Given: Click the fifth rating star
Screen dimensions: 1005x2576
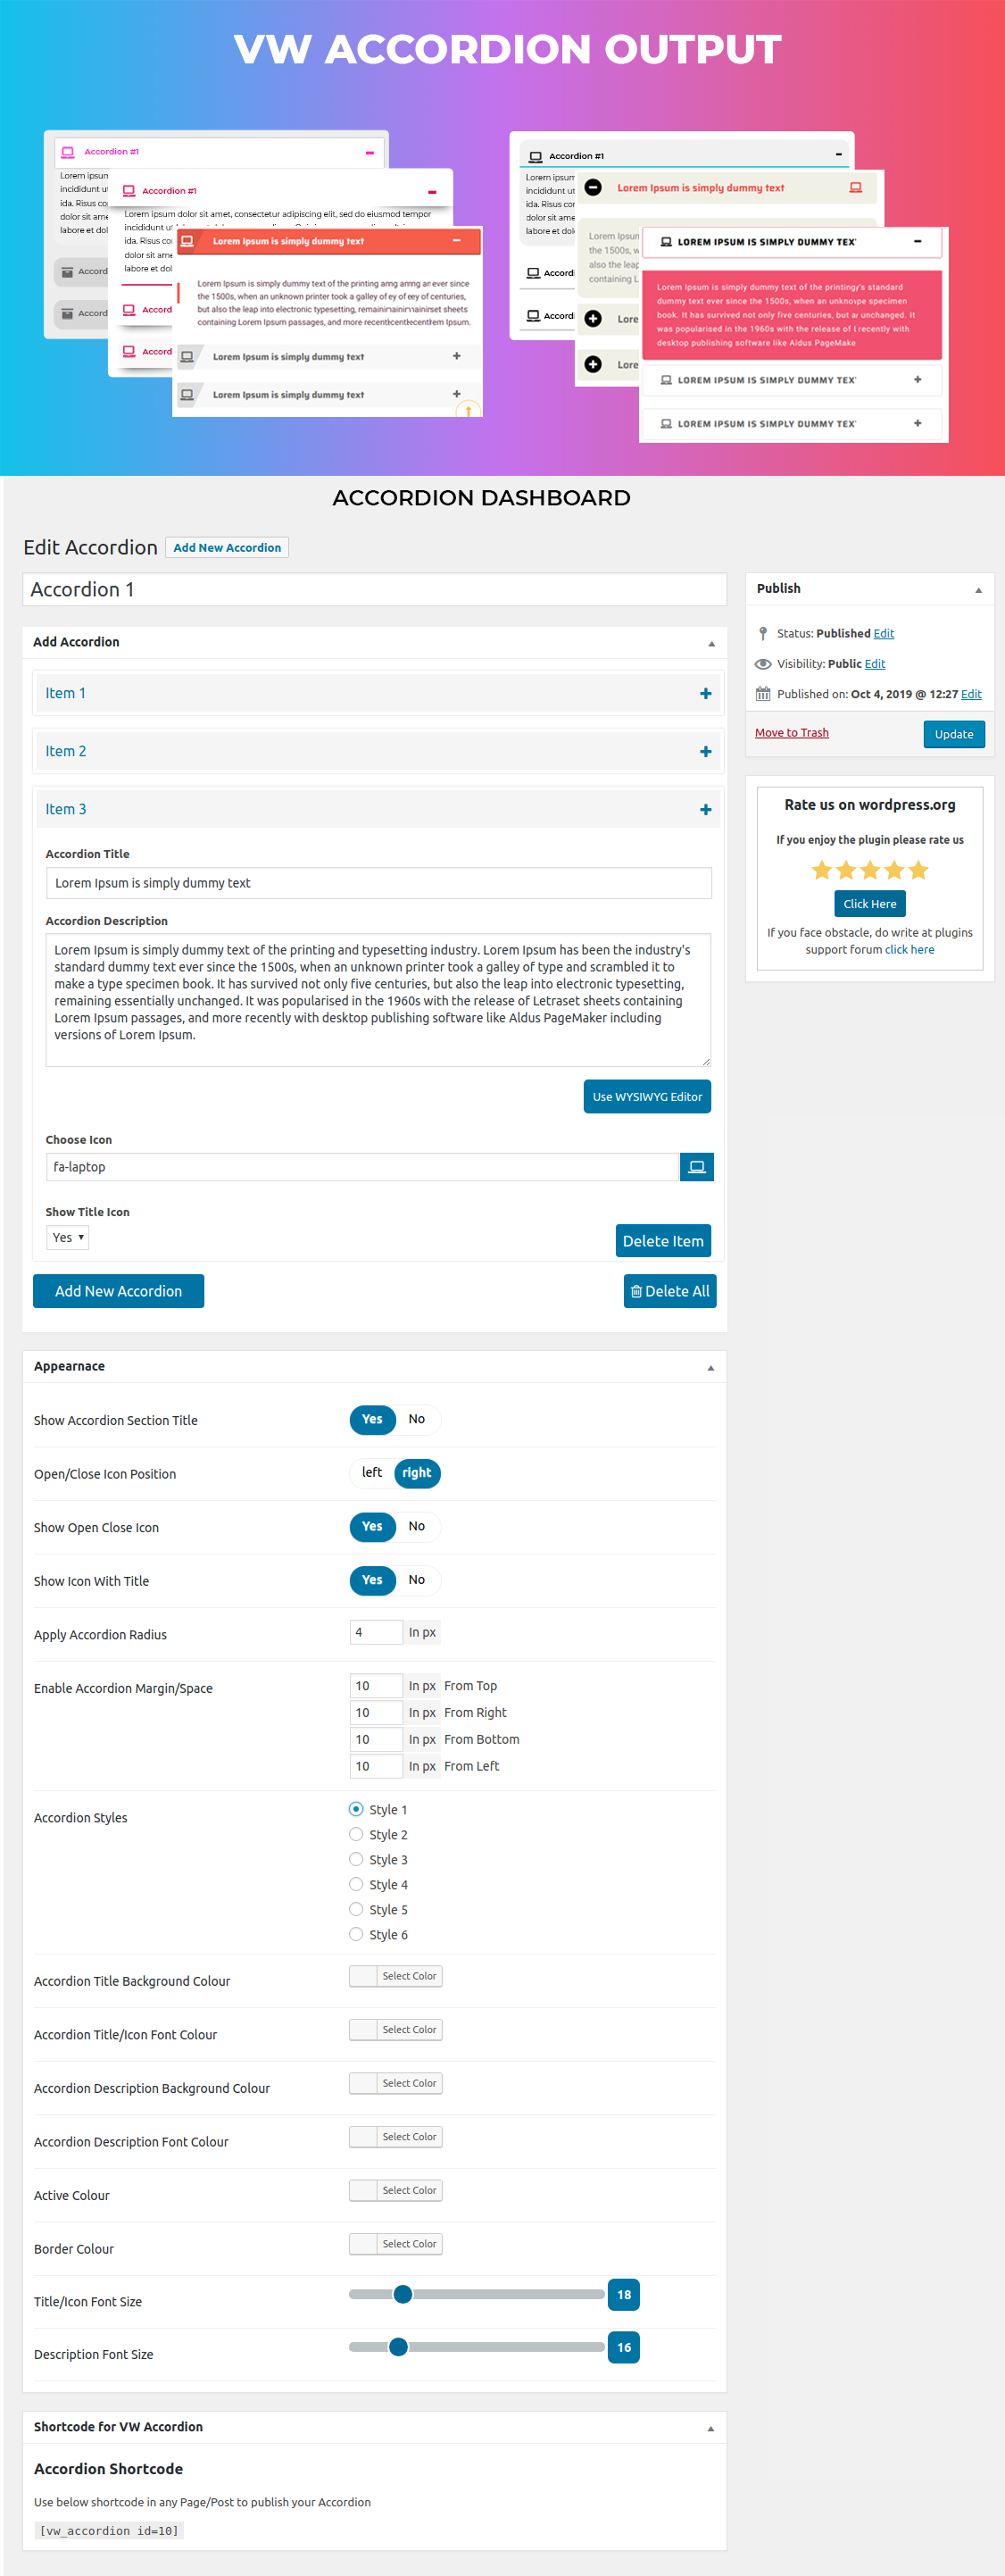Looking at the screenshot, I should pos(918,869).
